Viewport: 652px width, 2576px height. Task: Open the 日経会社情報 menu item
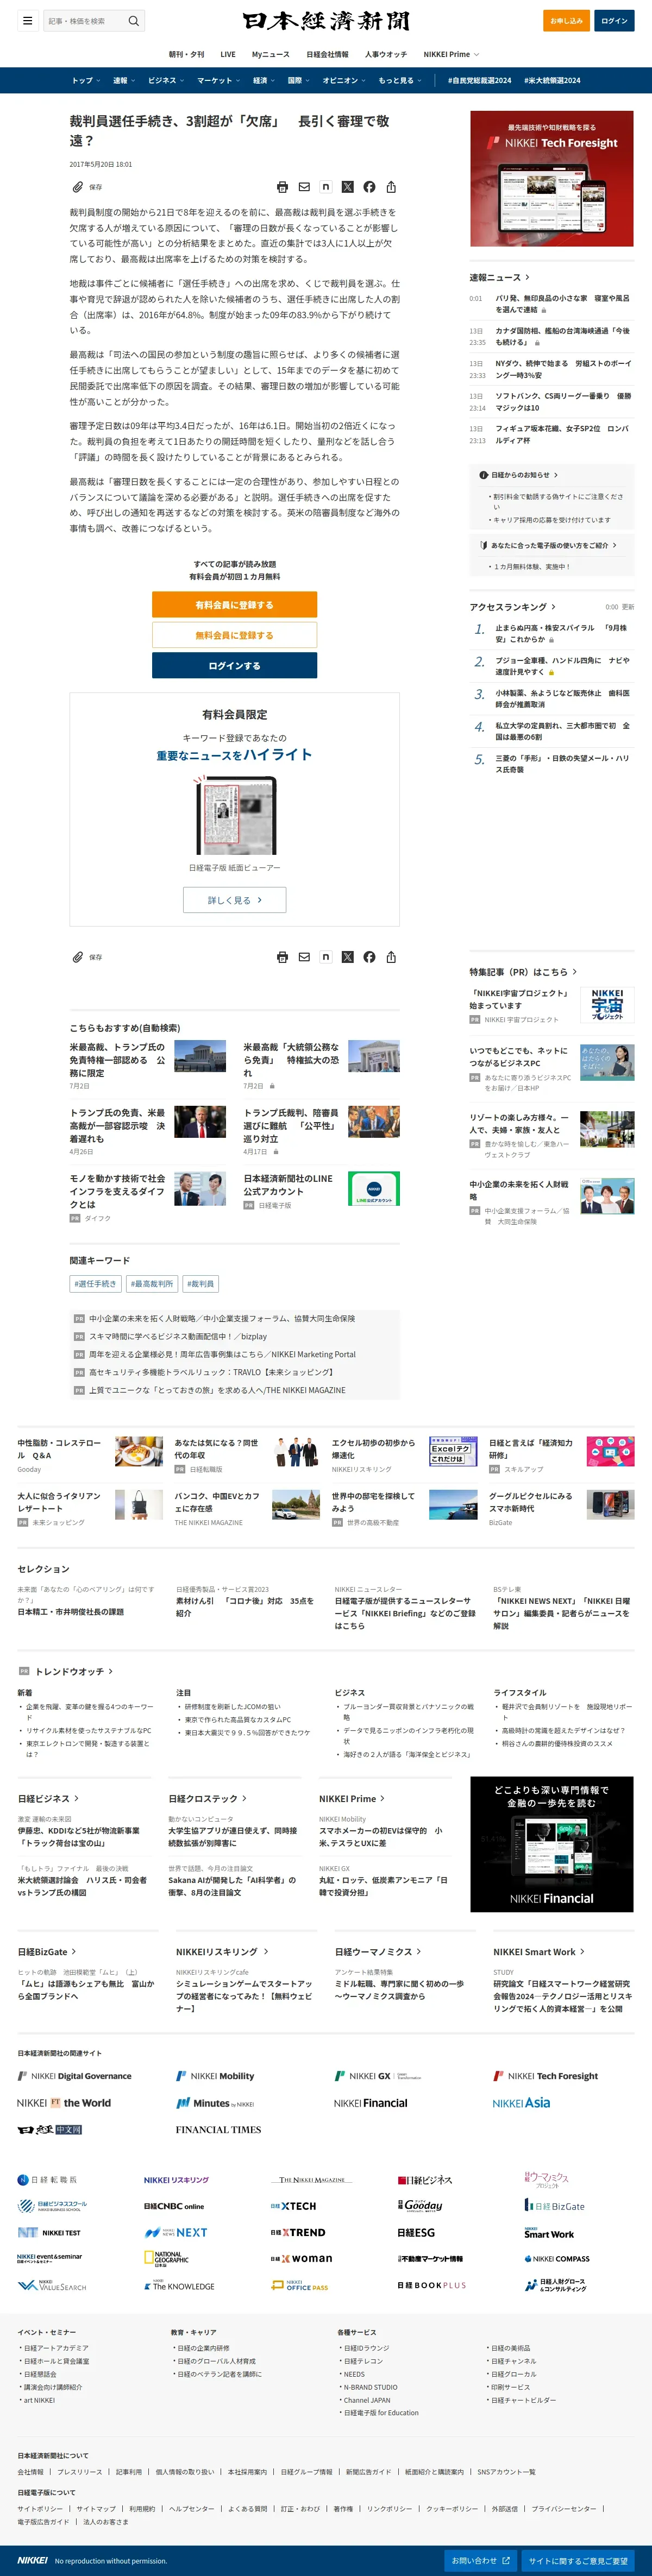(x=327, y=54)
